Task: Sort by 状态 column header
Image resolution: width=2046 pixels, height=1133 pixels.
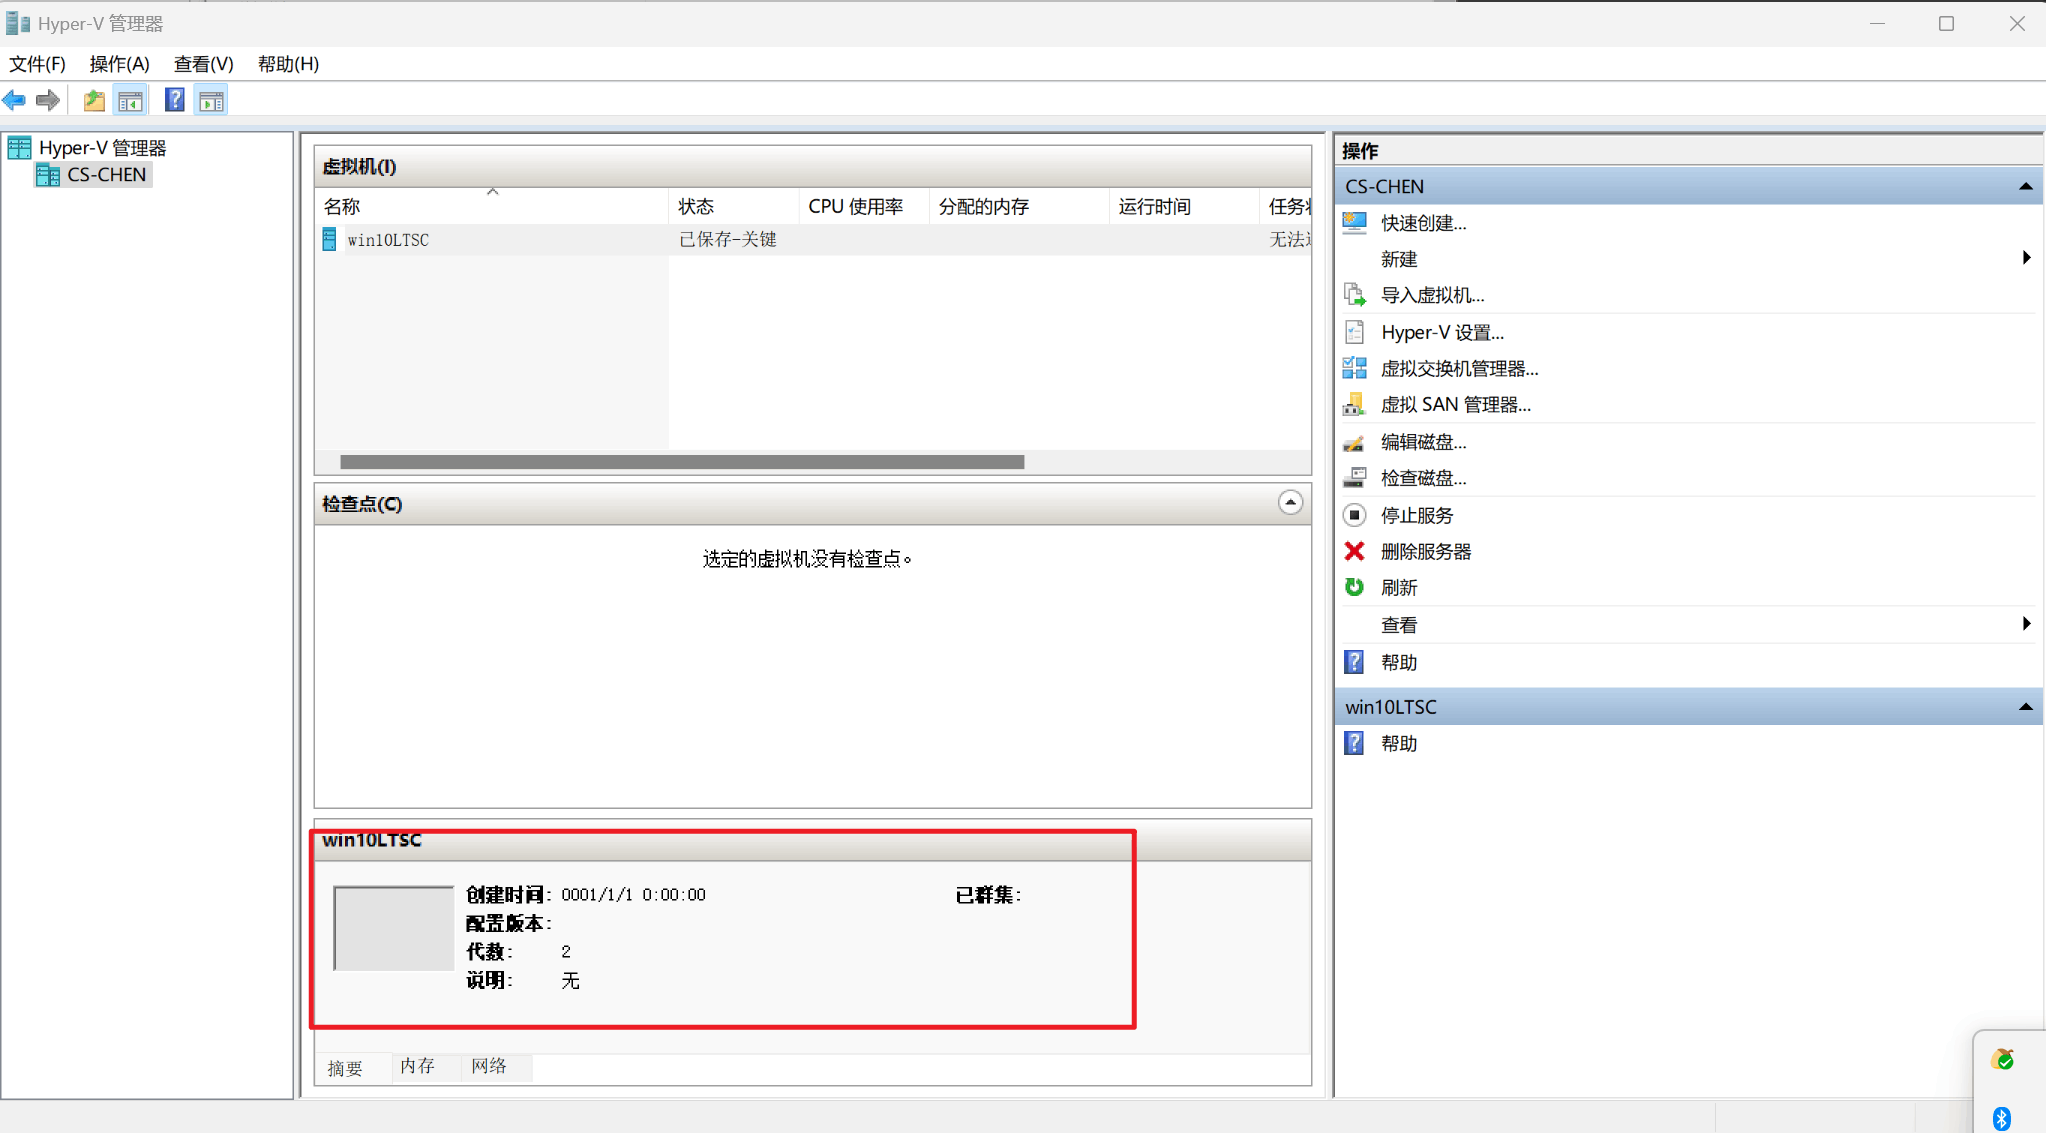Action: [733, 206]
